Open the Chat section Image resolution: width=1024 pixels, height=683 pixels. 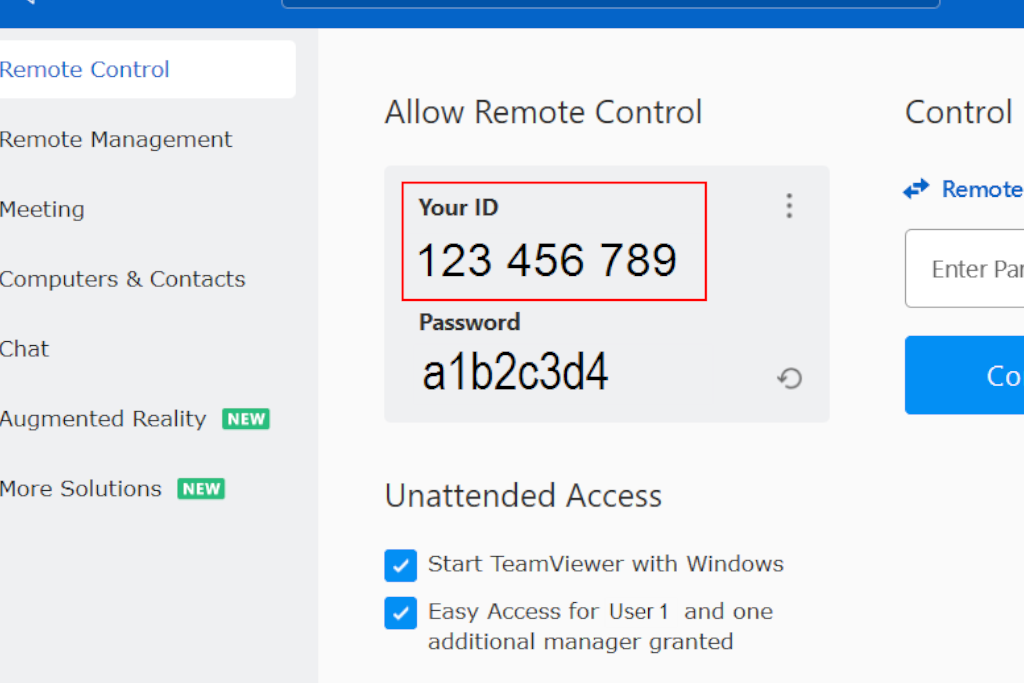coord(24,349)
